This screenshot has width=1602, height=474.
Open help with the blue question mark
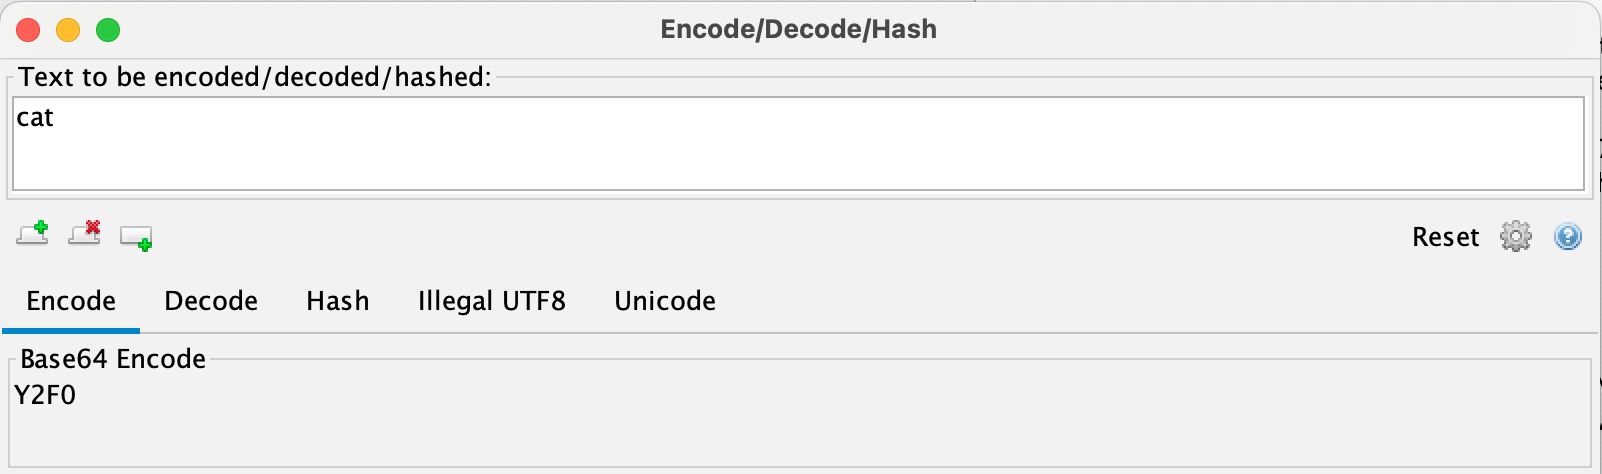[1568, 237]
